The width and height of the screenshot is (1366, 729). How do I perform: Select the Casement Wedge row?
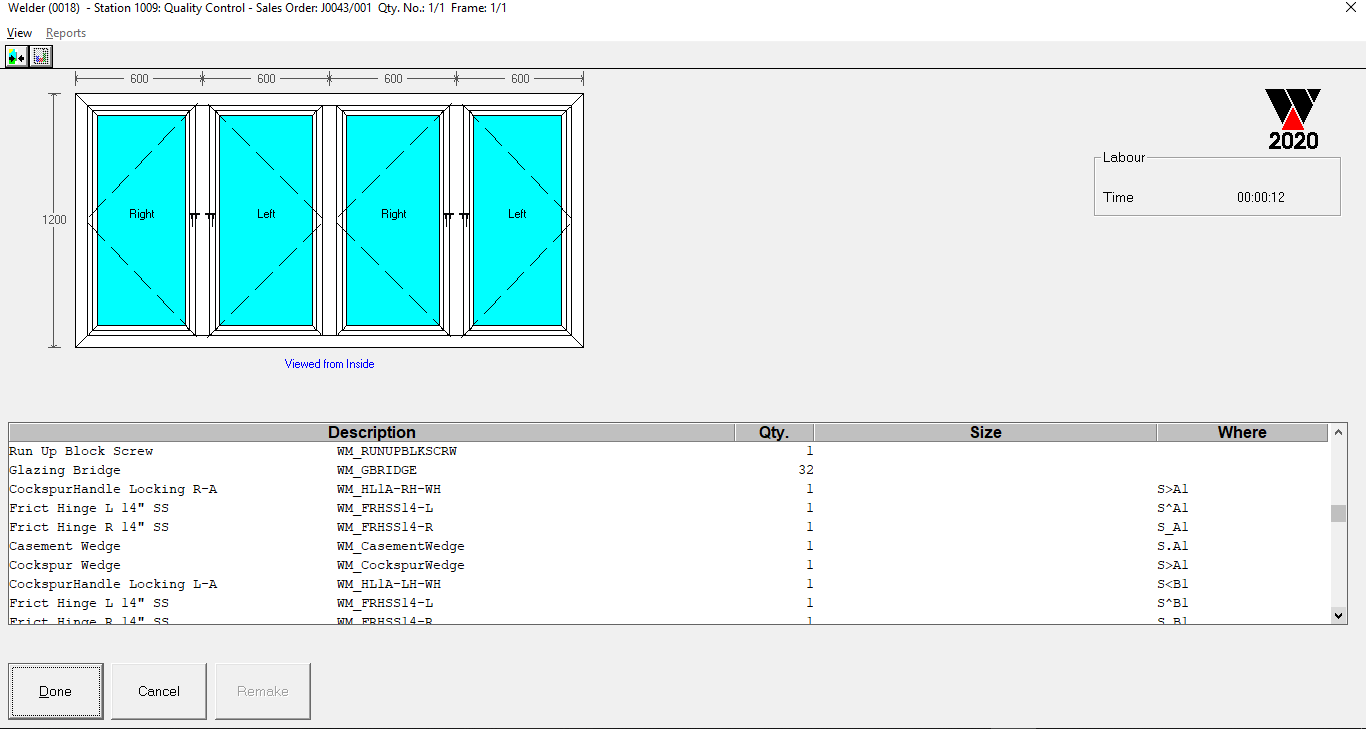pyautogui.click(x=65, y=546)
